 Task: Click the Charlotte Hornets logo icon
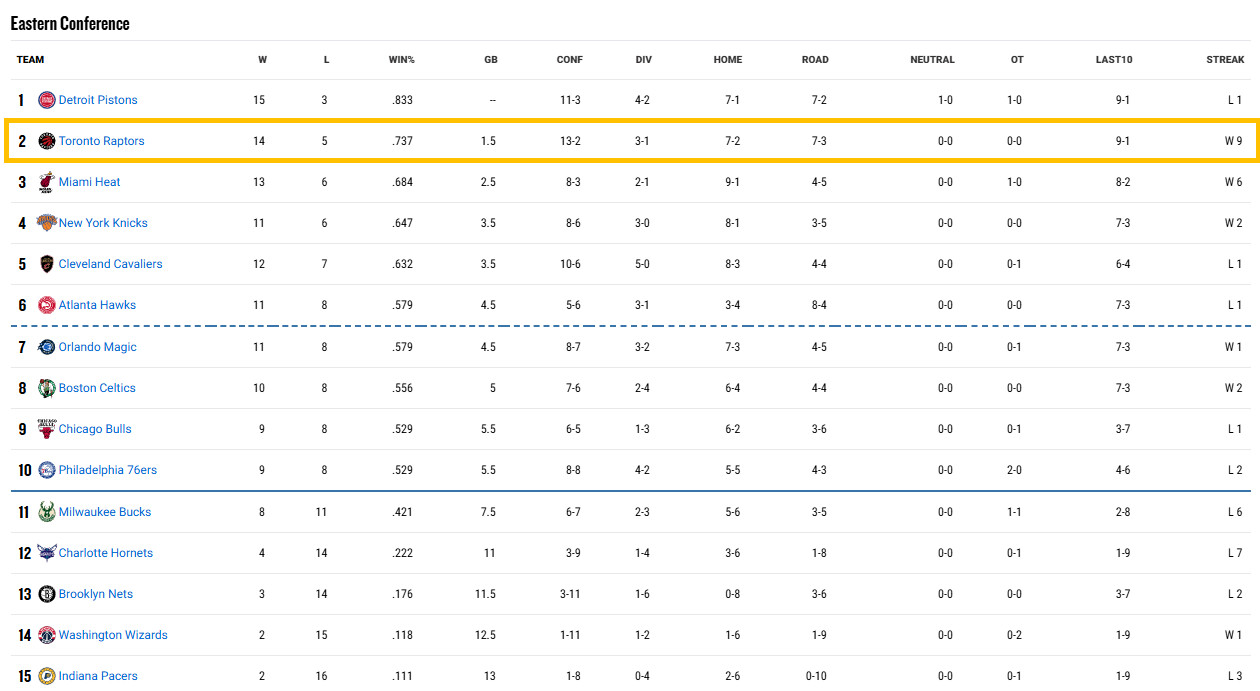[47, 553]
